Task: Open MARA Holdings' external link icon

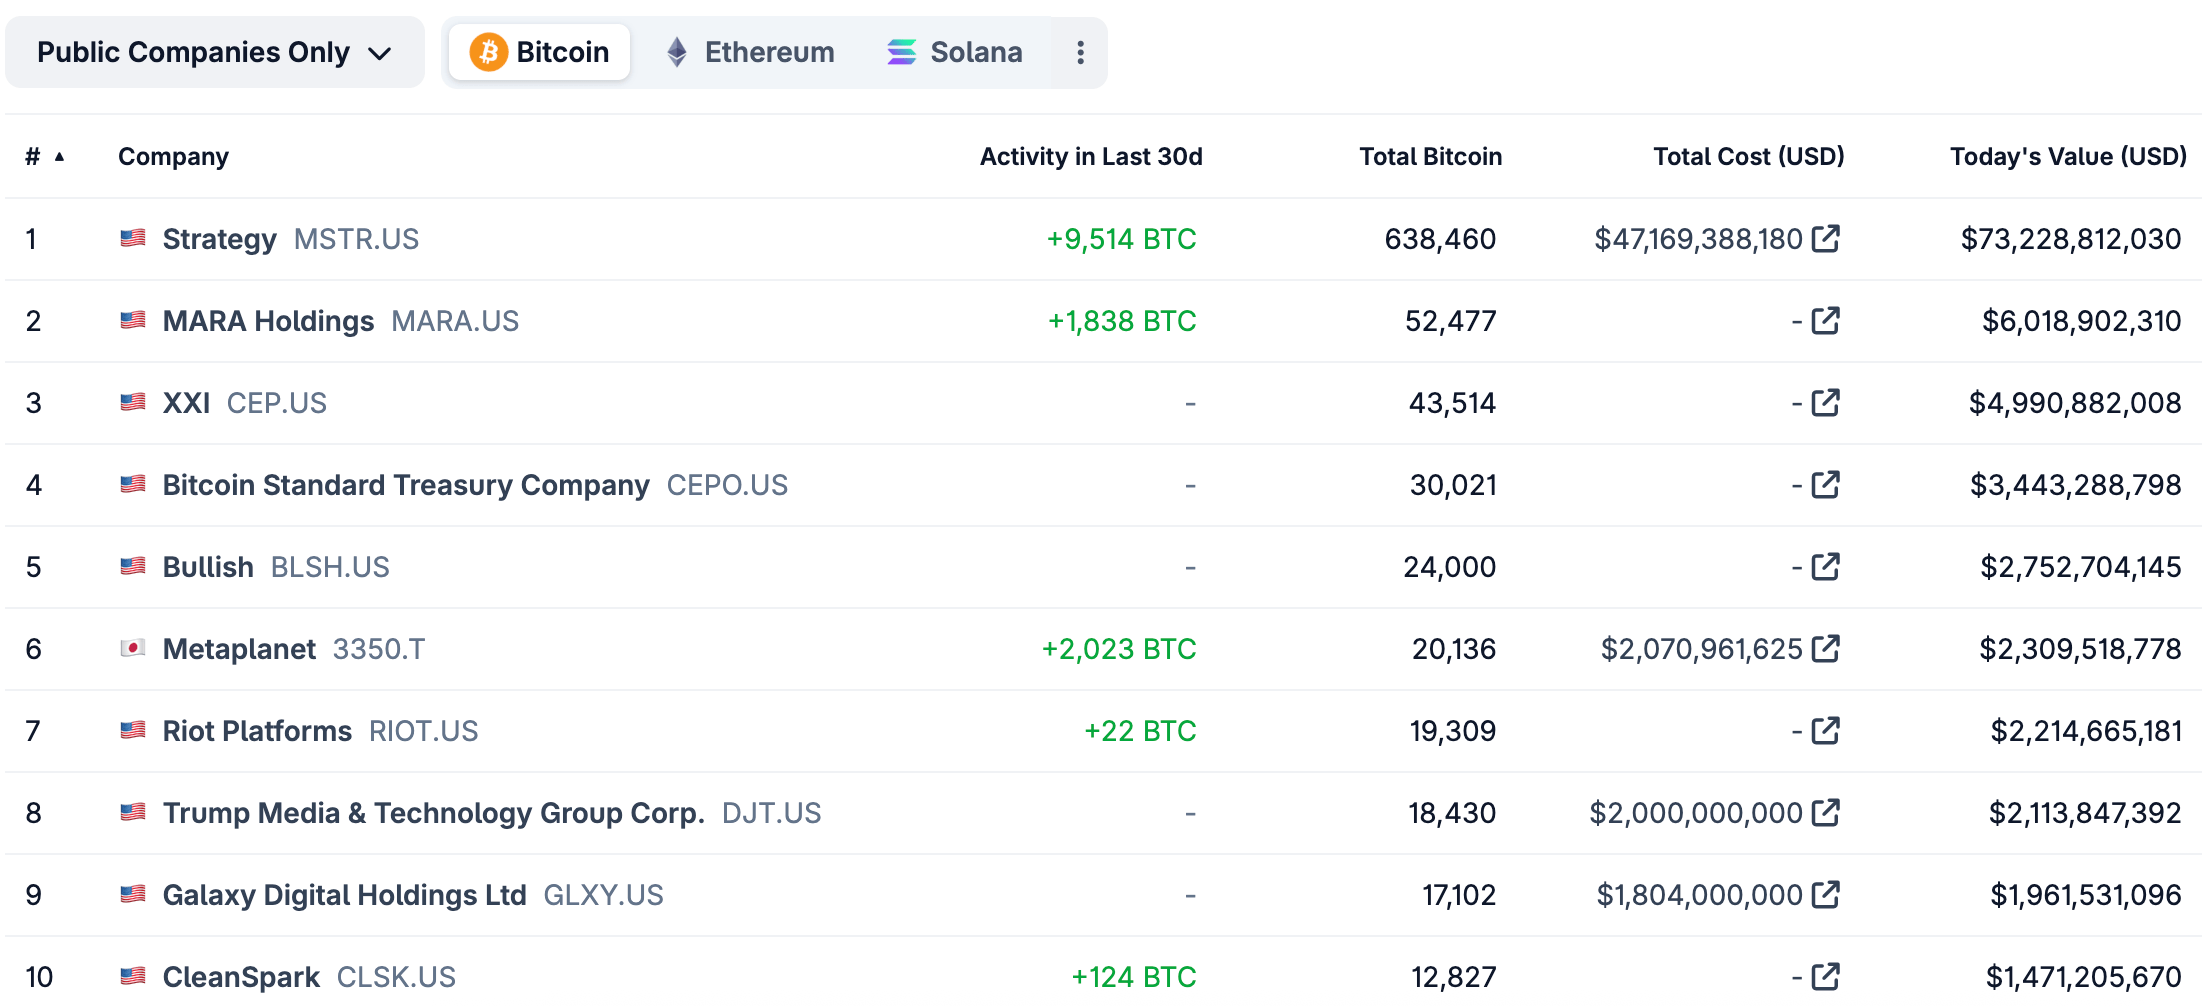Action: tap(1826, 320)
